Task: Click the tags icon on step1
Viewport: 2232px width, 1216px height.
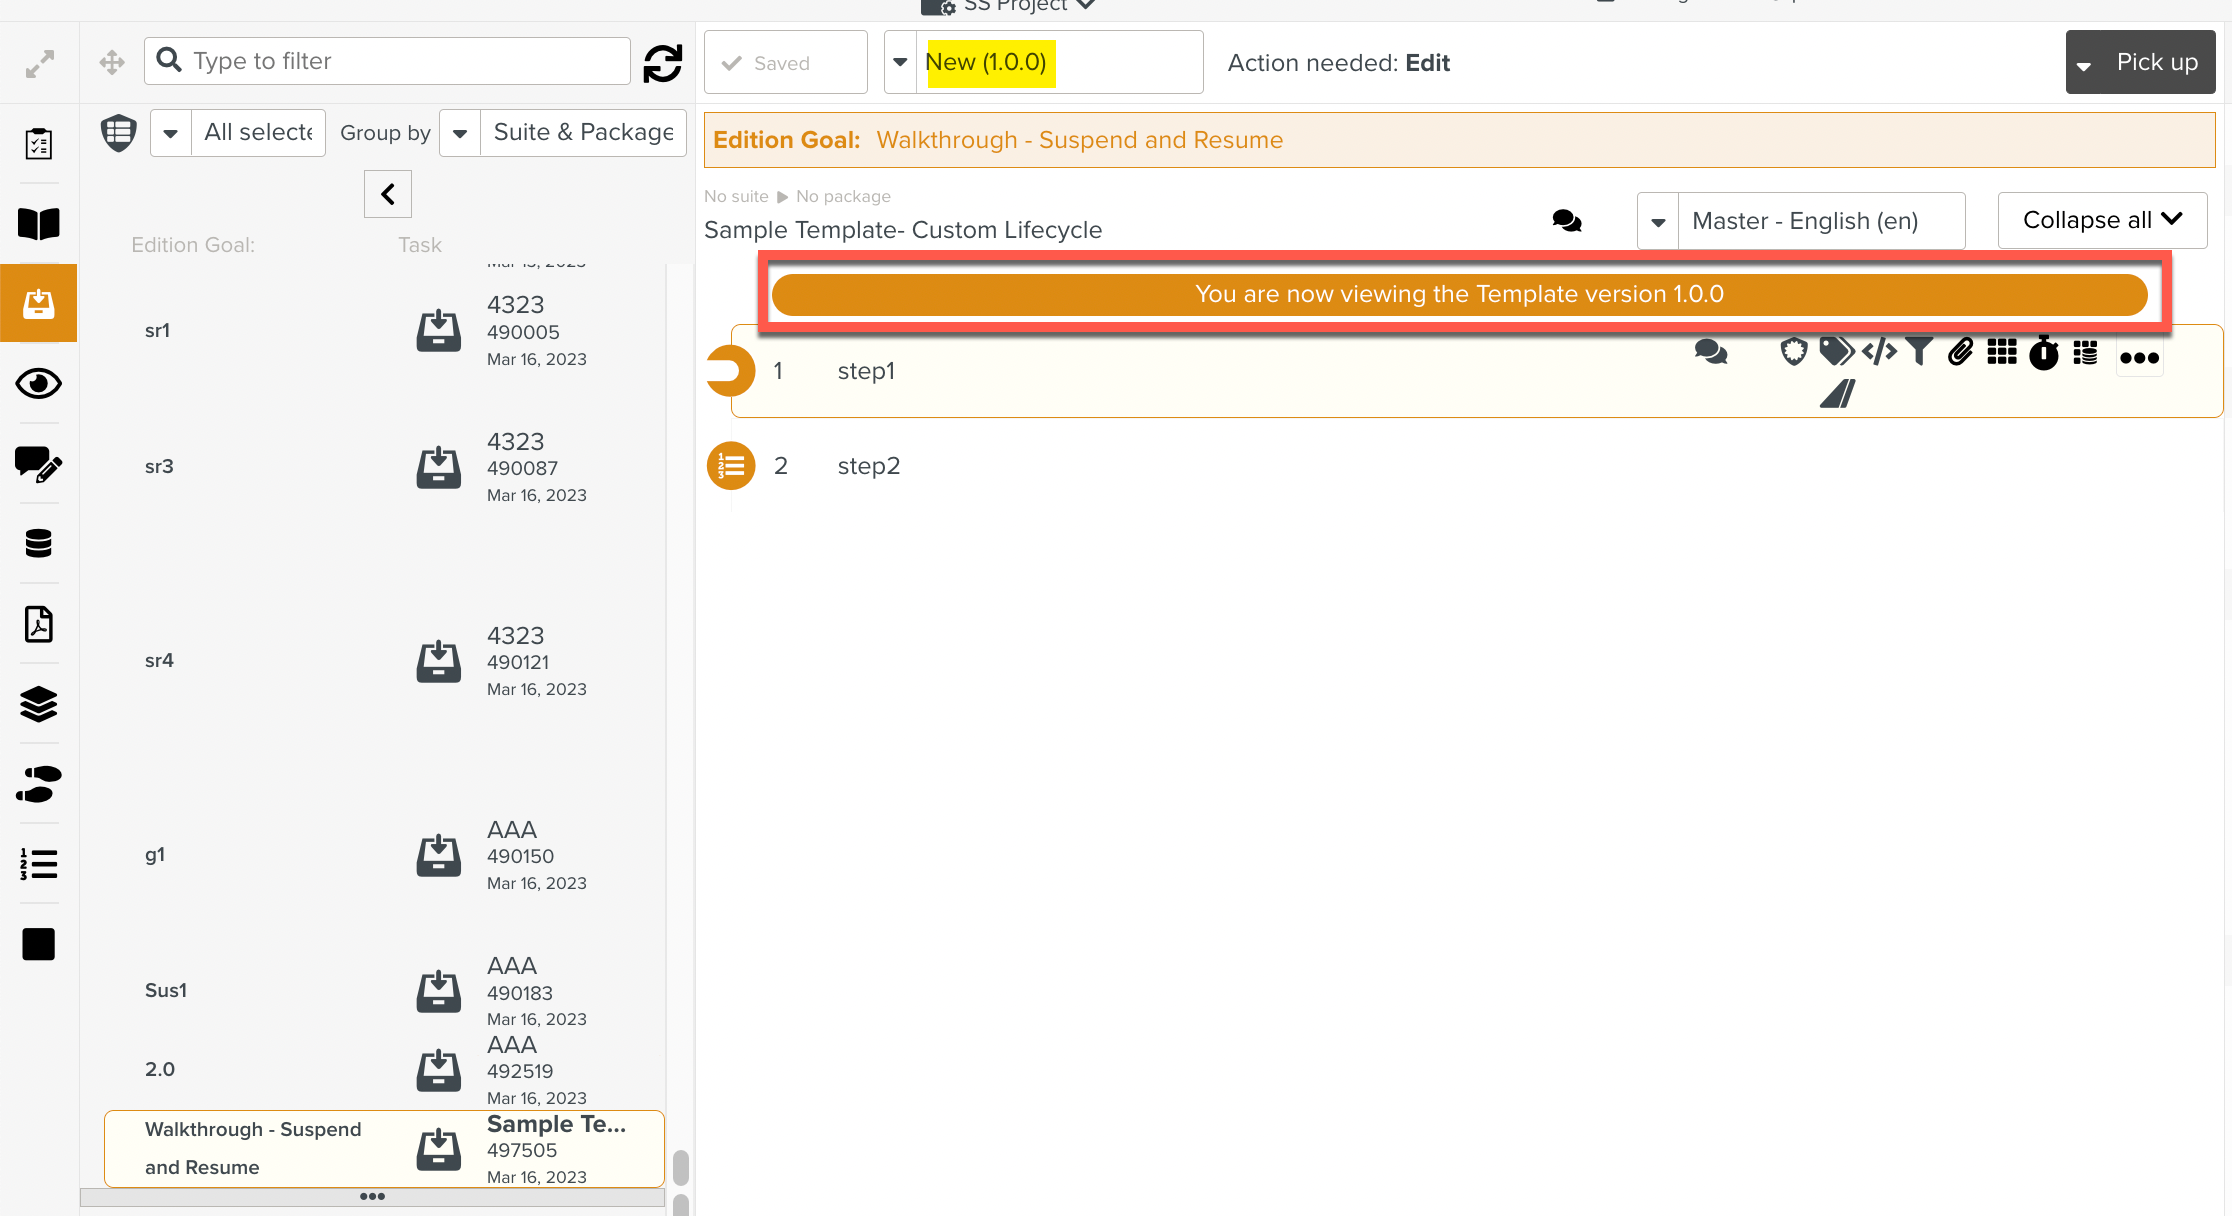Action: point(1836,352)
